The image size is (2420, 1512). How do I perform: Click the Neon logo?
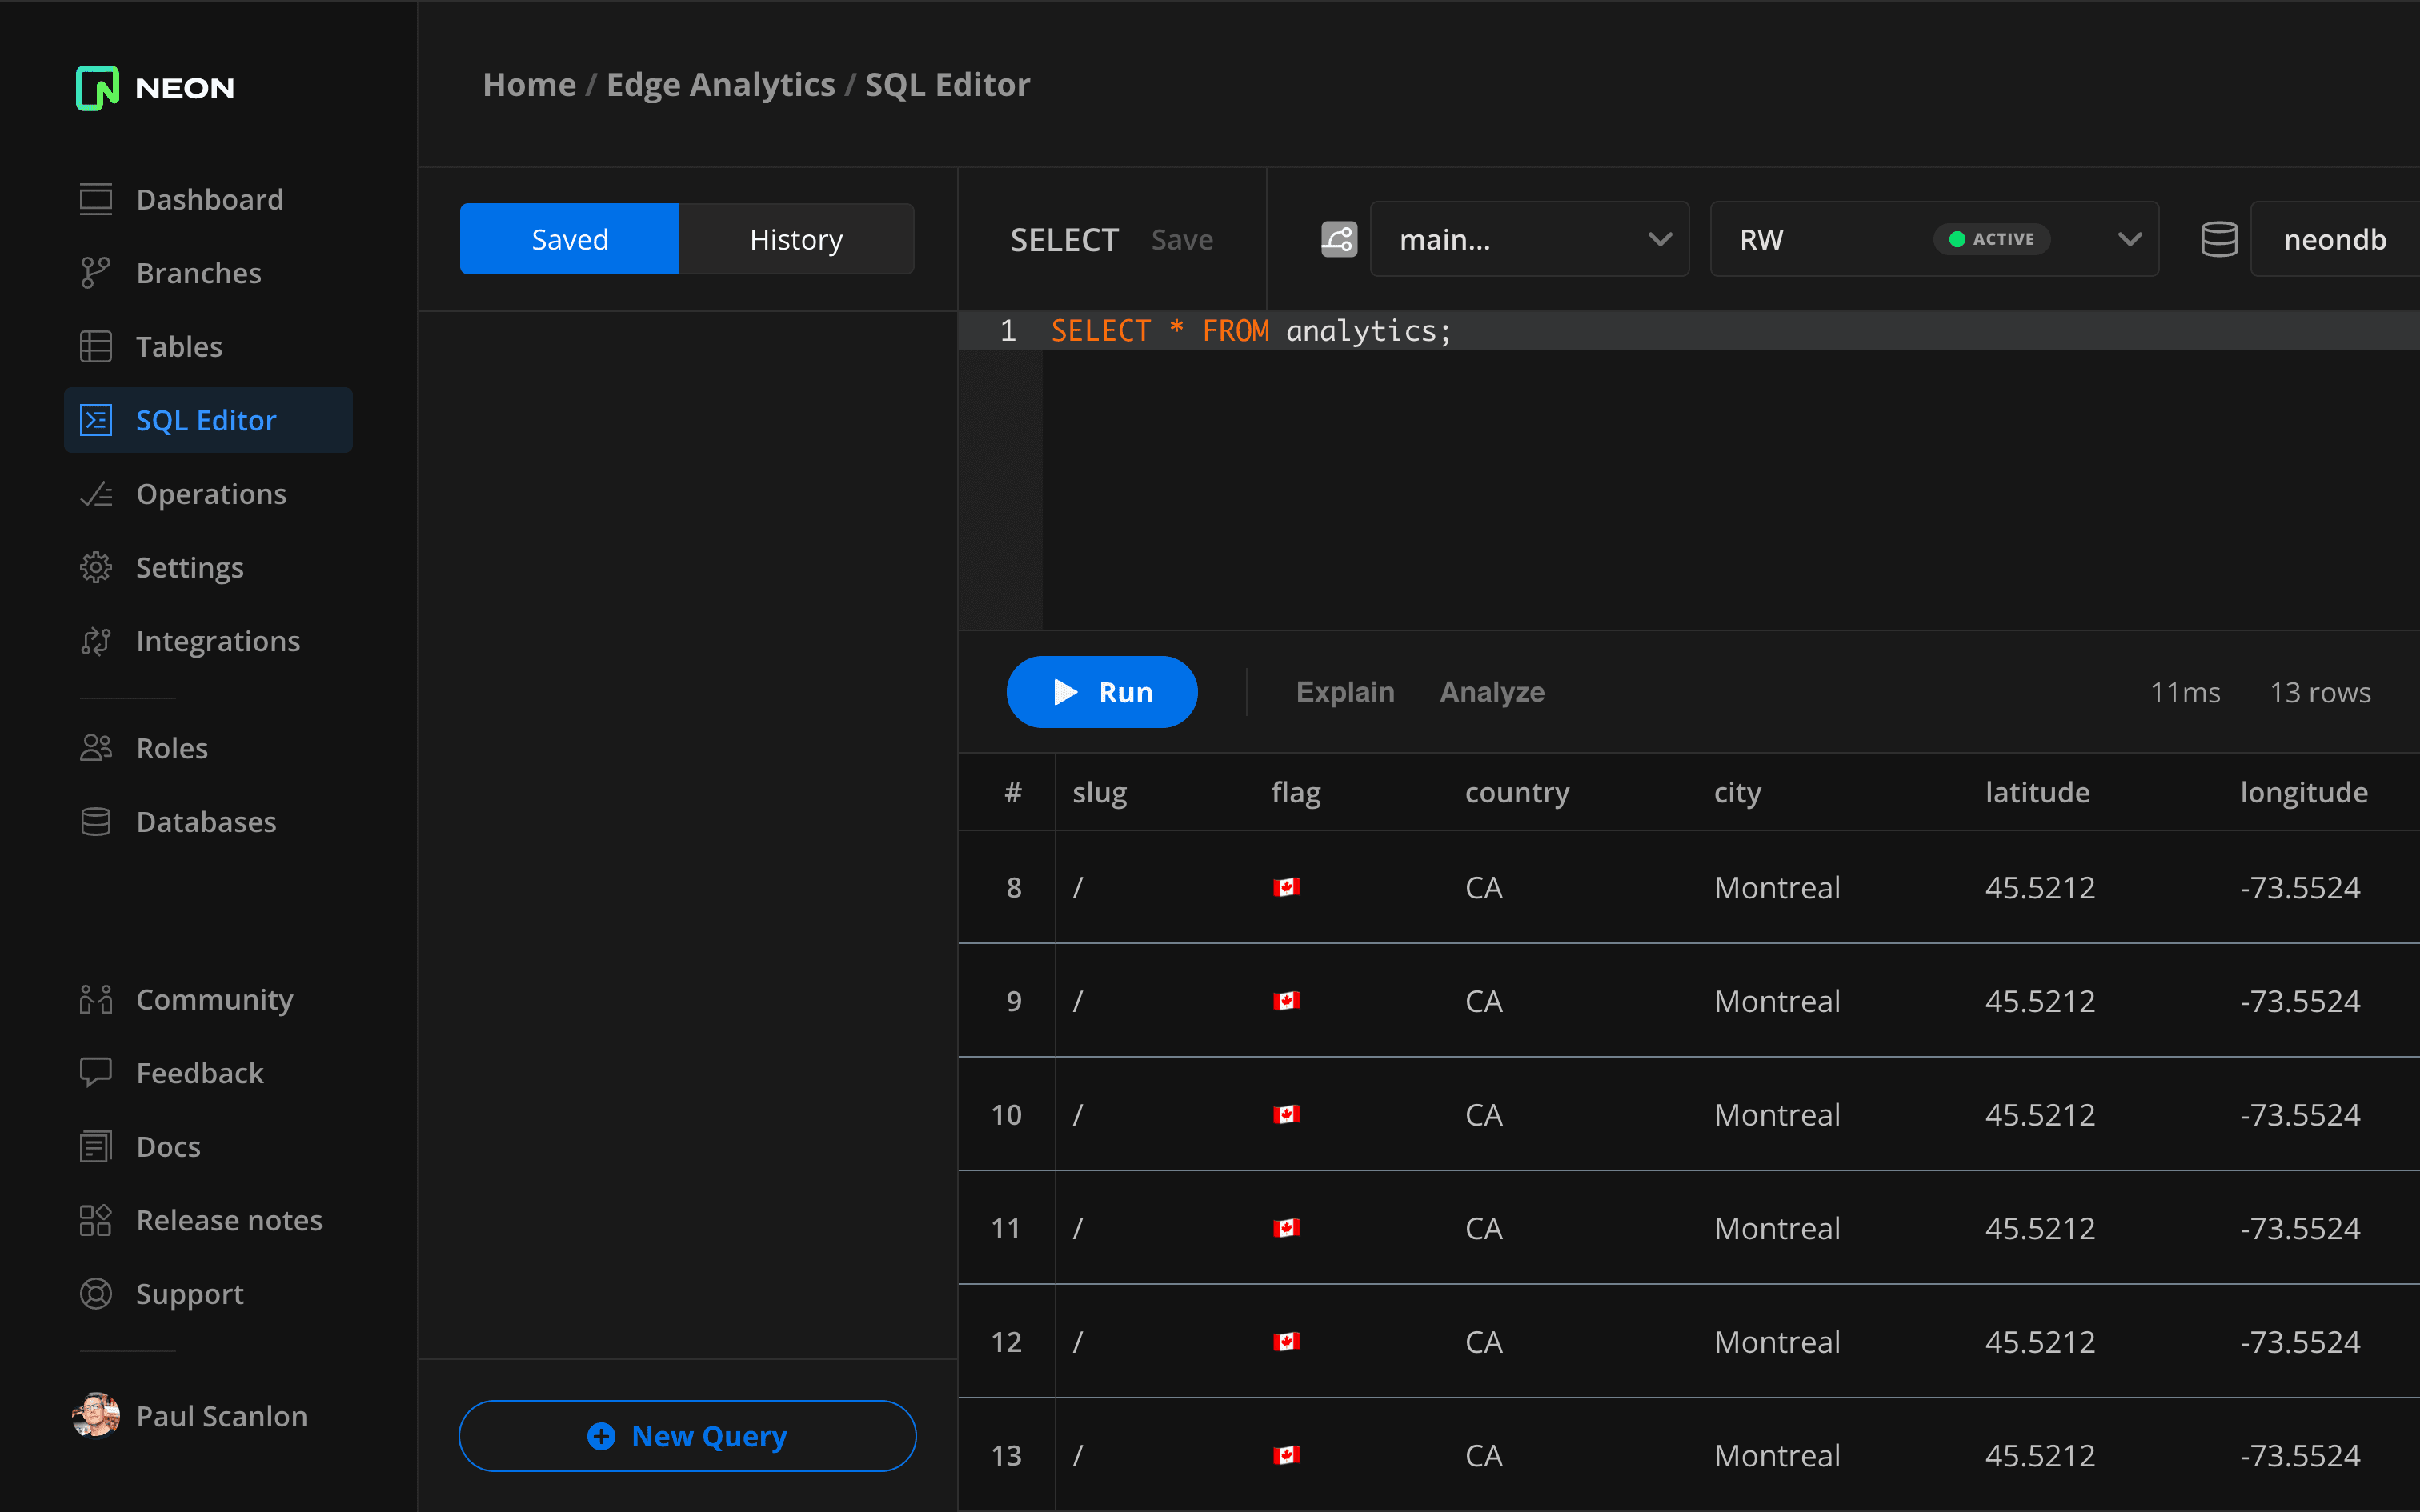tap(154, 88)
